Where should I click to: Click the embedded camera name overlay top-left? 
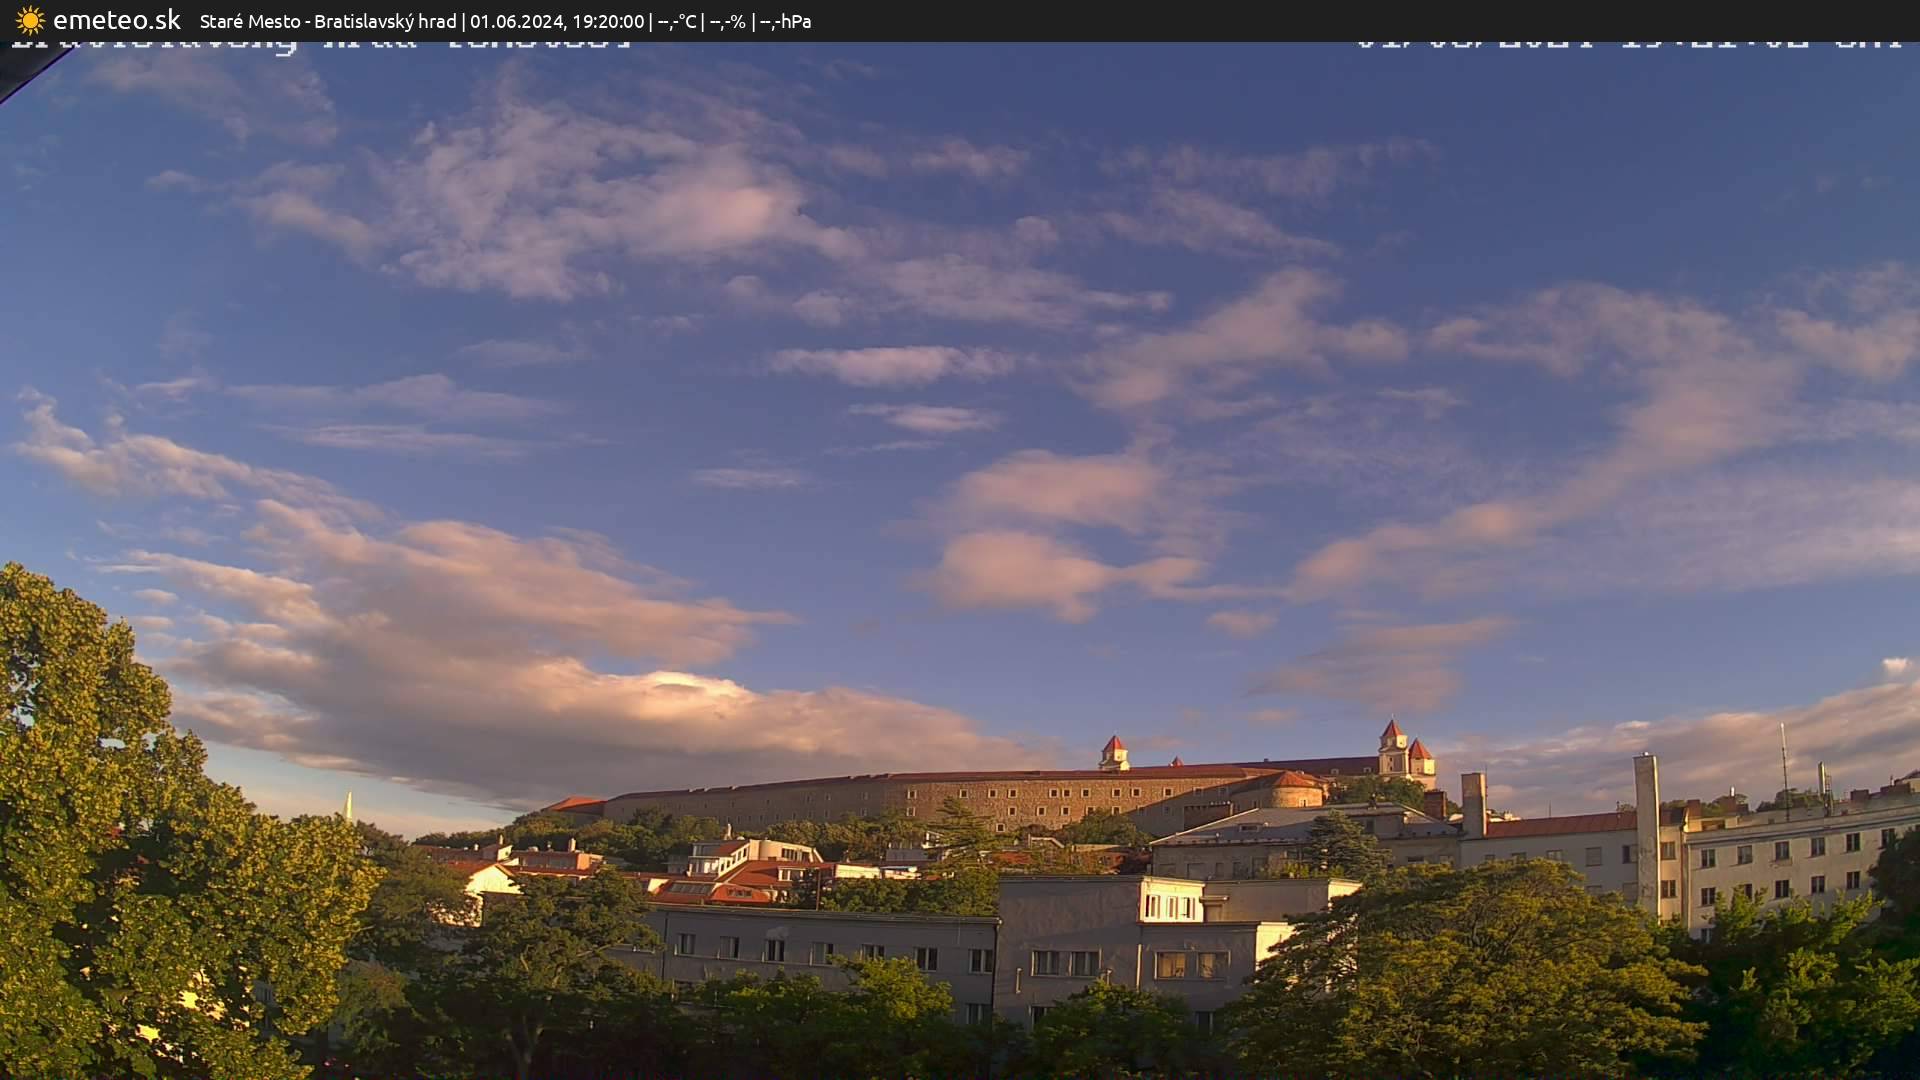(x=320, y=44)
